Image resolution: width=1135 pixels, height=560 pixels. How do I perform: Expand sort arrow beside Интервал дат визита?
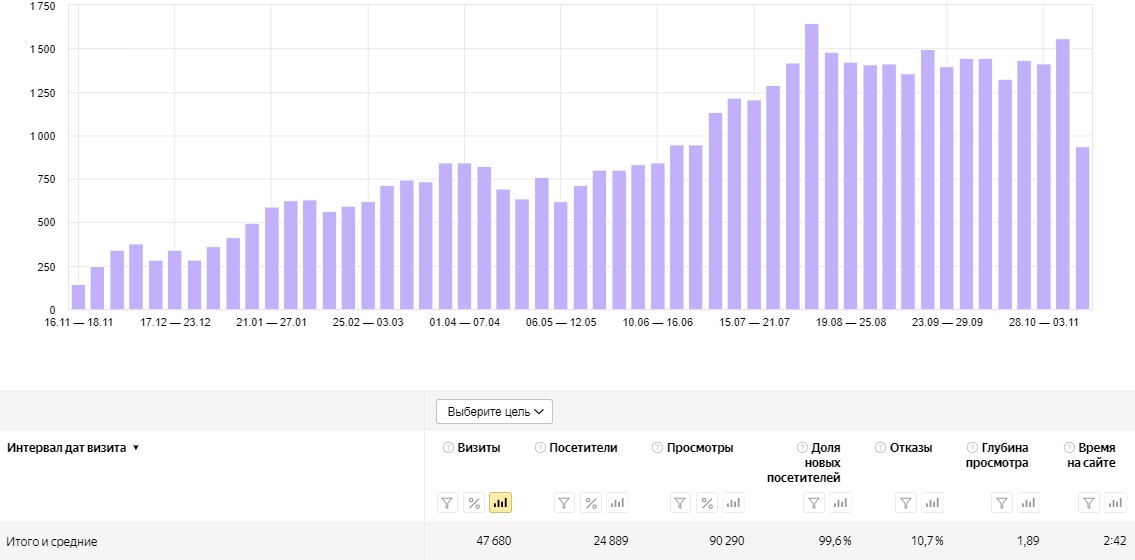tap(136, 448)
